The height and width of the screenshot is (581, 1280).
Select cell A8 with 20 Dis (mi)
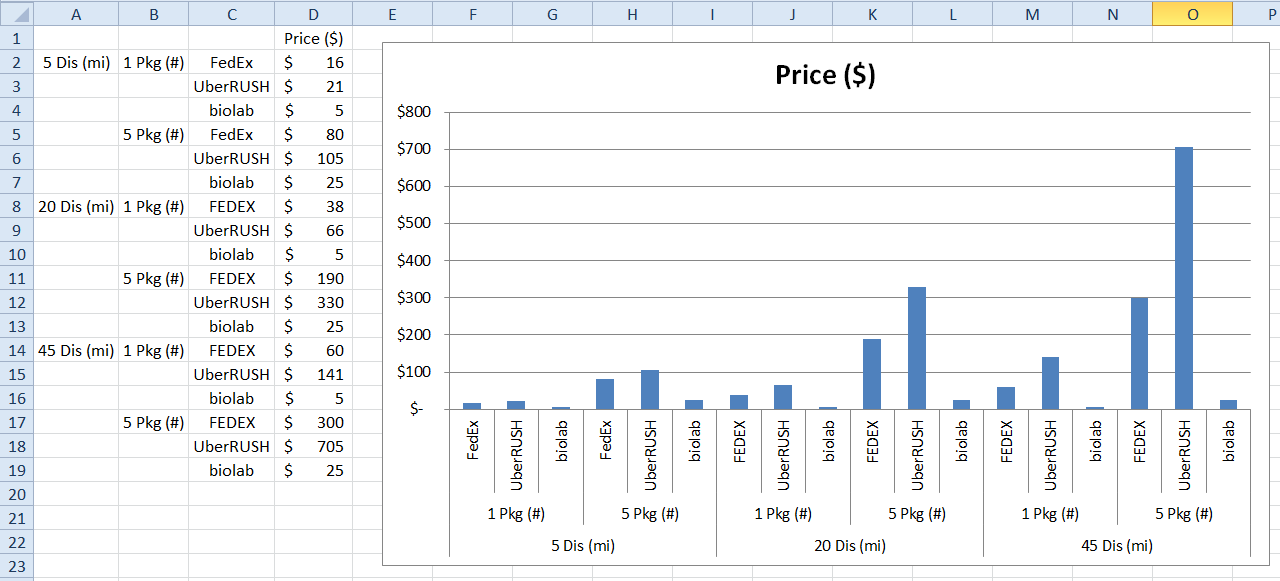(x=76, y=207)
